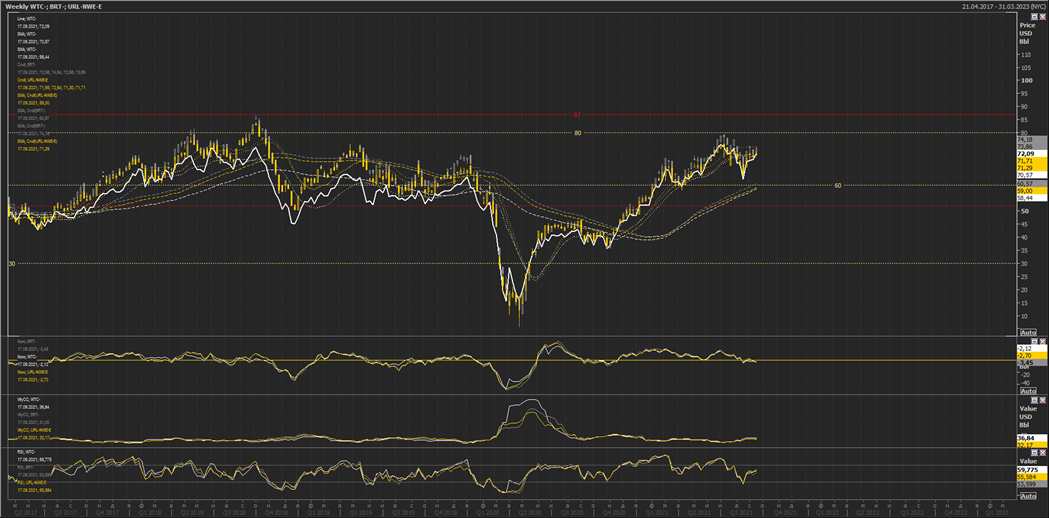The image size is (1049, 518).
Task: Click the 58,44 price tag
Action: [x=1032, y=198]
